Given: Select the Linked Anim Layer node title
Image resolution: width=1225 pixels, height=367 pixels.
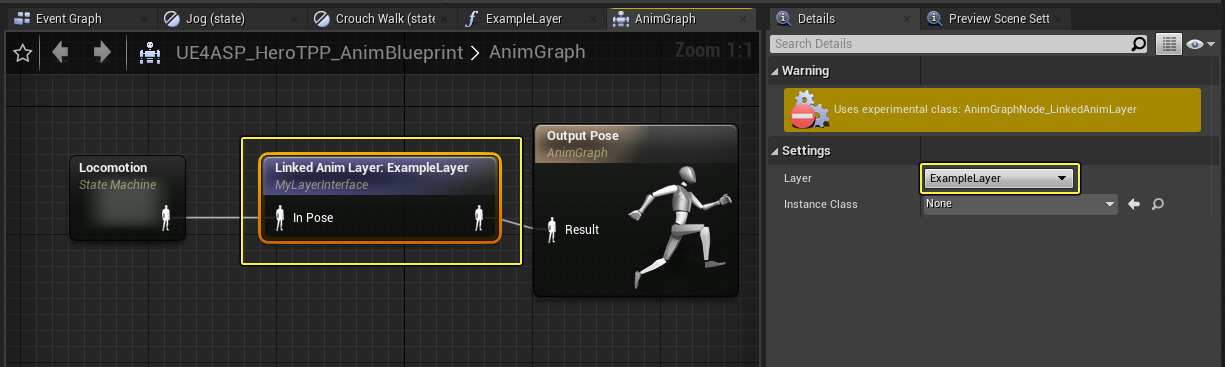Looking at the screenshot, I should coord(371,168).
